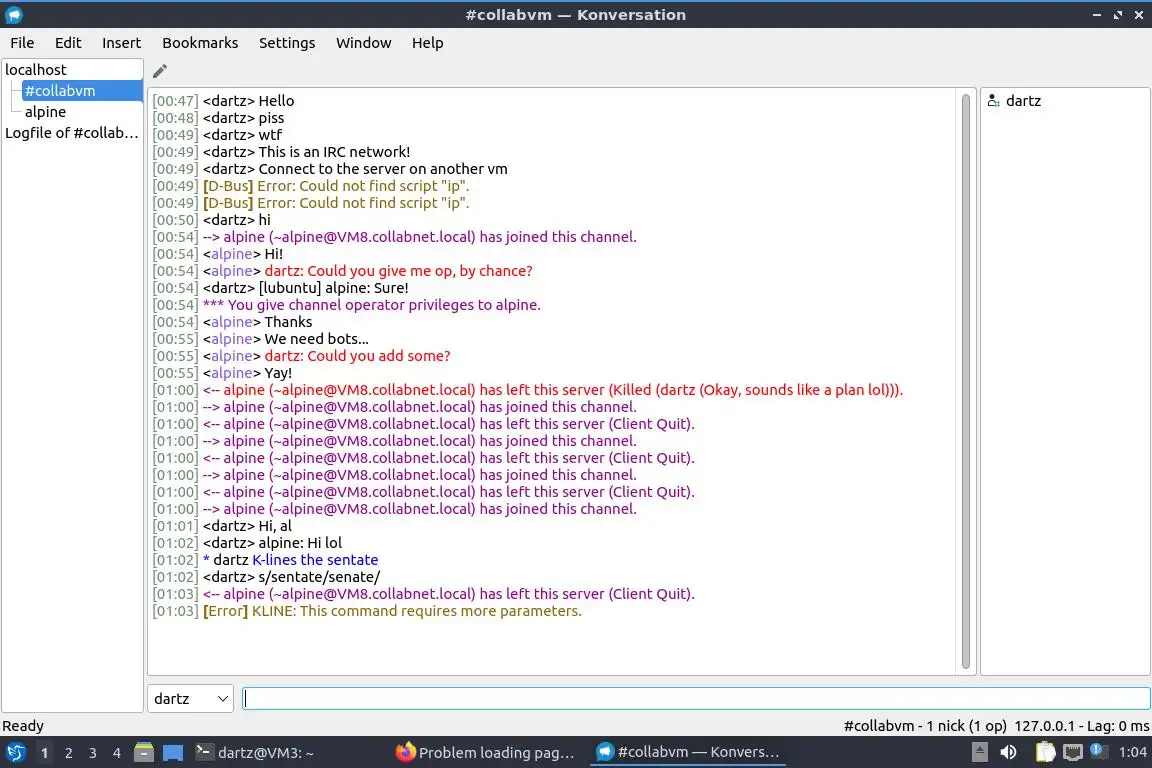
Task: Click the Killed quit message line
Action: 528,390
